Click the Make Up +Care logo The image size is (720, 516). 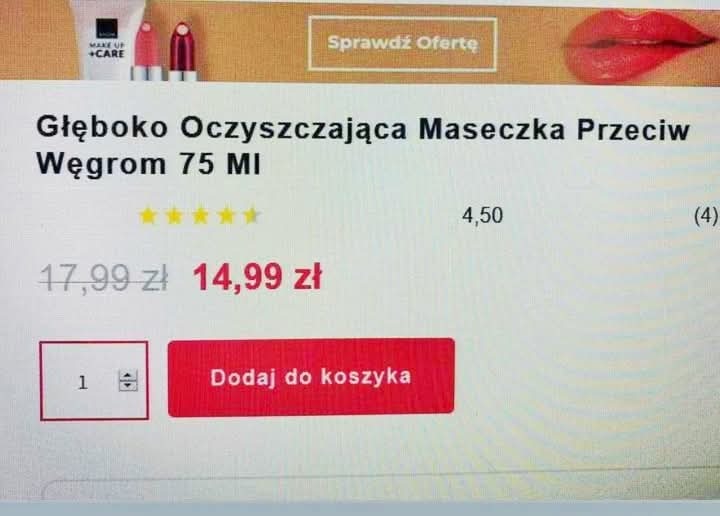pyautogui.click(x=107, y=39)
